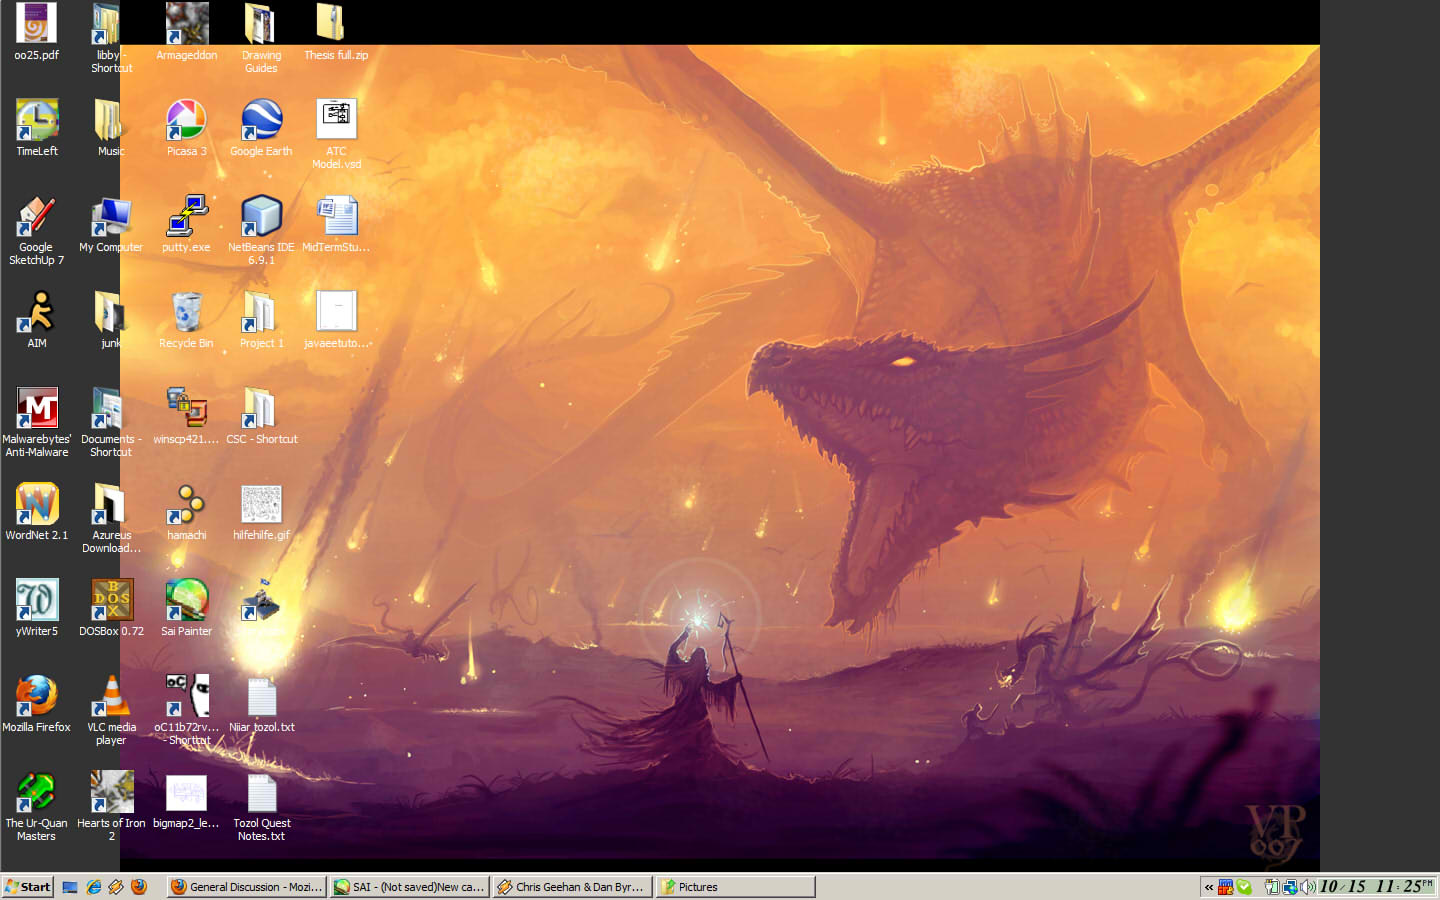Launch Internet Explorer from Quick Launch
This screenshot has height=900, width=1440.
(x=93, y=887)
